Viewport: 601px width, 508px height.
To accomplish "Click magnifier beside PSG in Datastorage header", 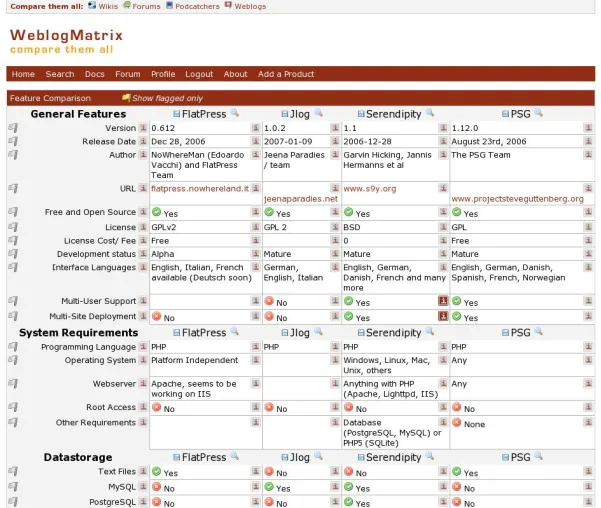I will 539,456.
